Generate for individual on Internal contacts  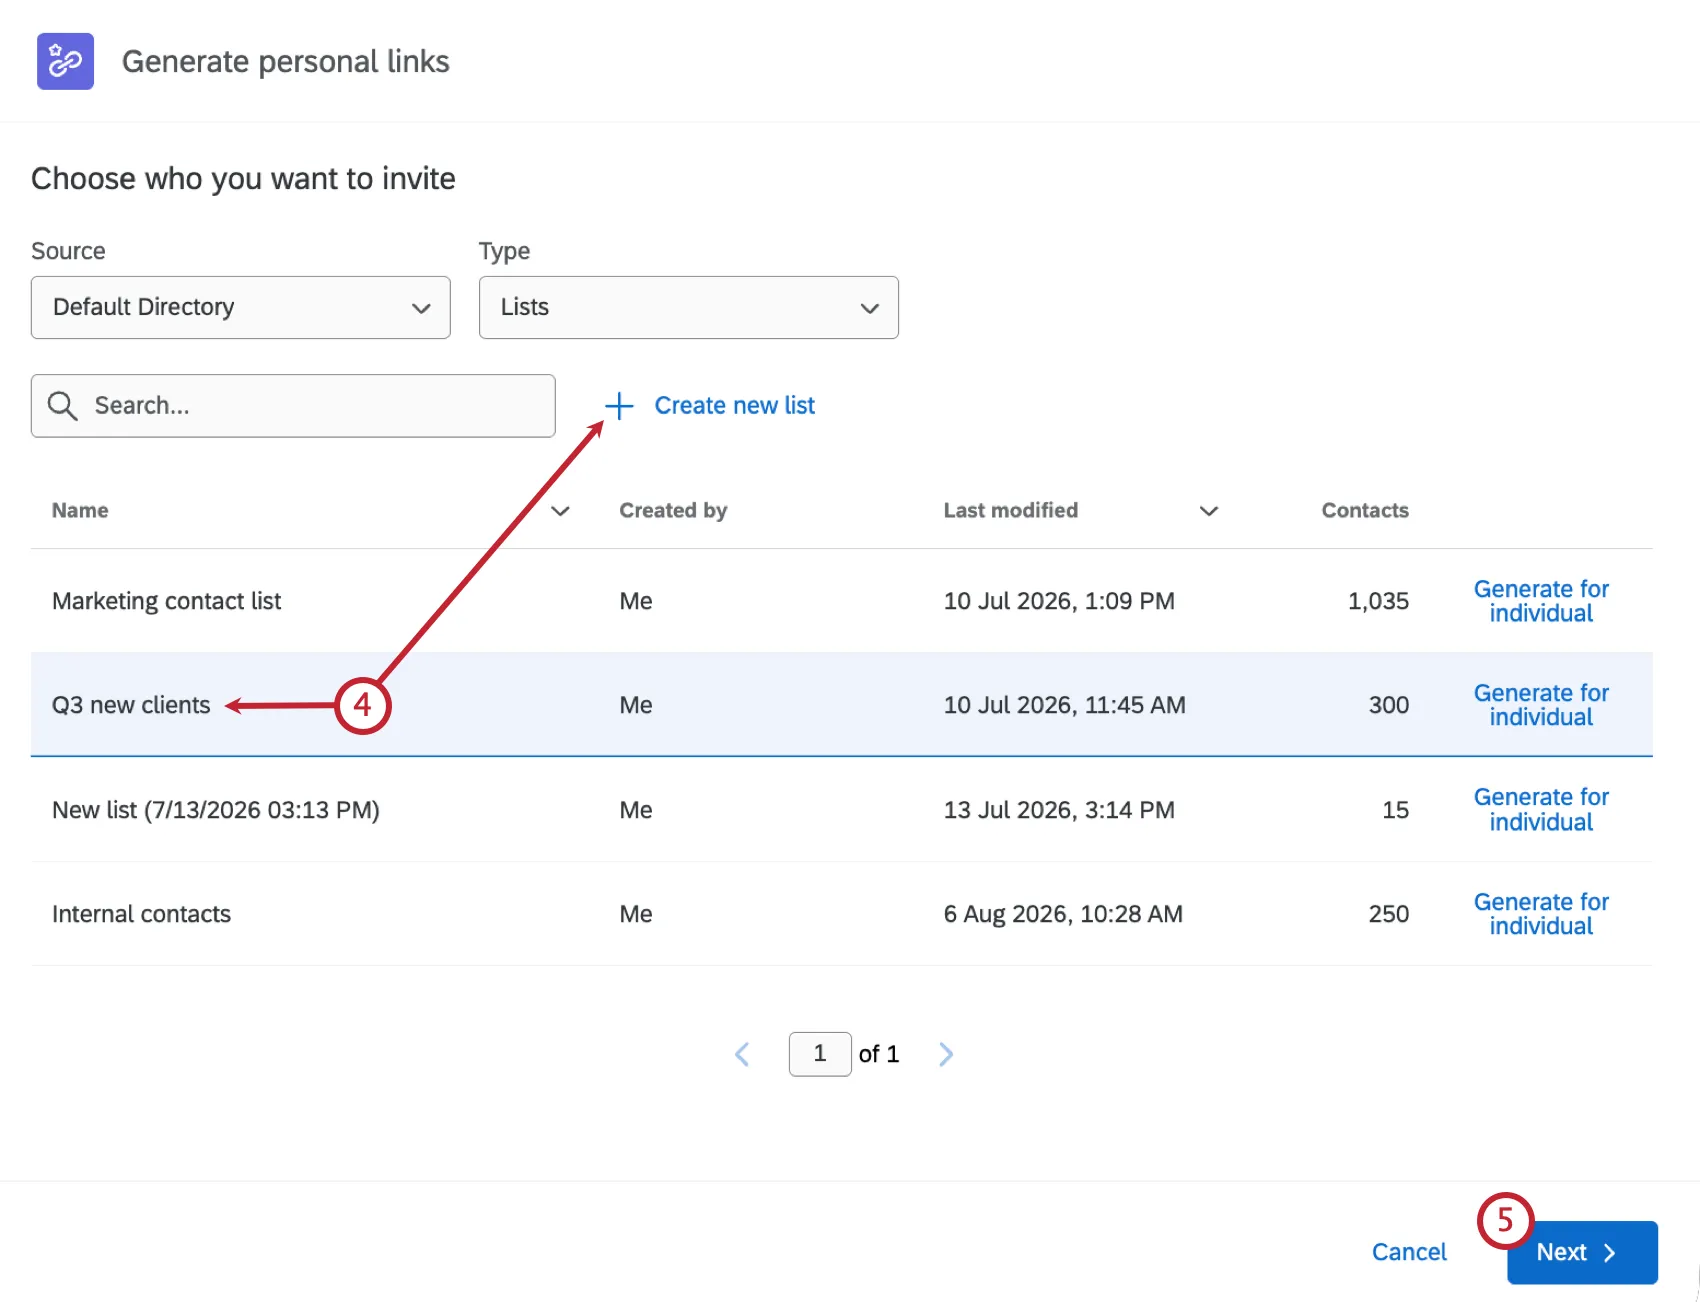coord(1541,914)
